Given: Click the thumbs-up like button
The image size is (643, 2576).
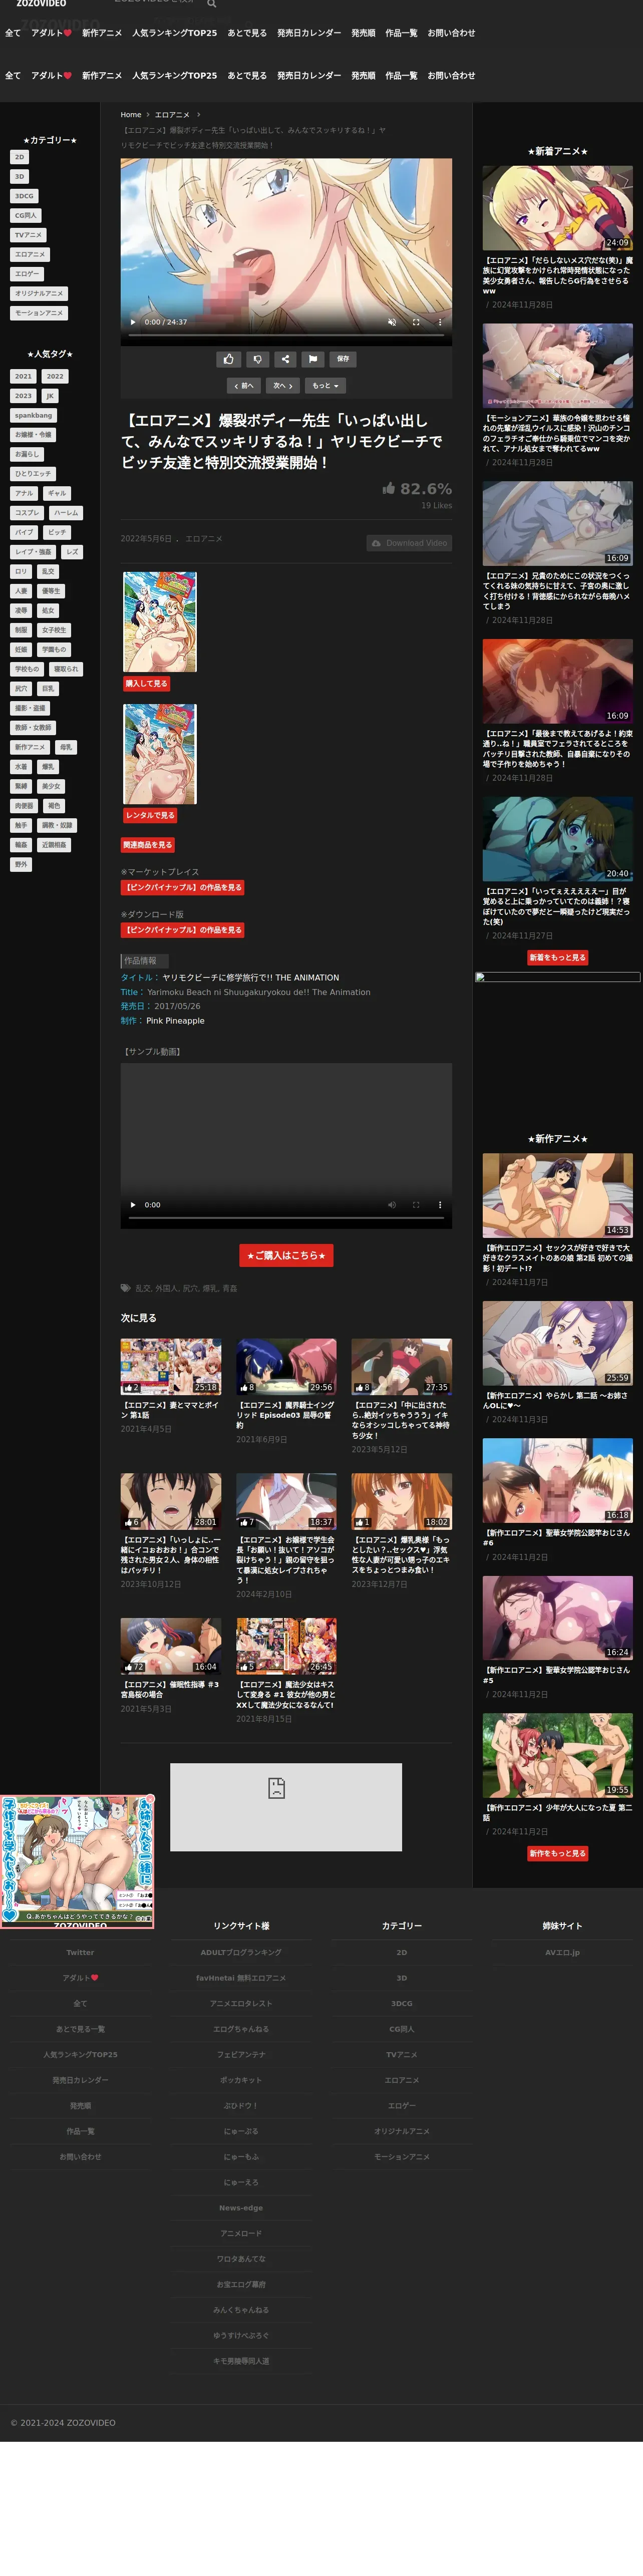Looking at the screenshot, I should pyautogui.click(x=229, y=359).
